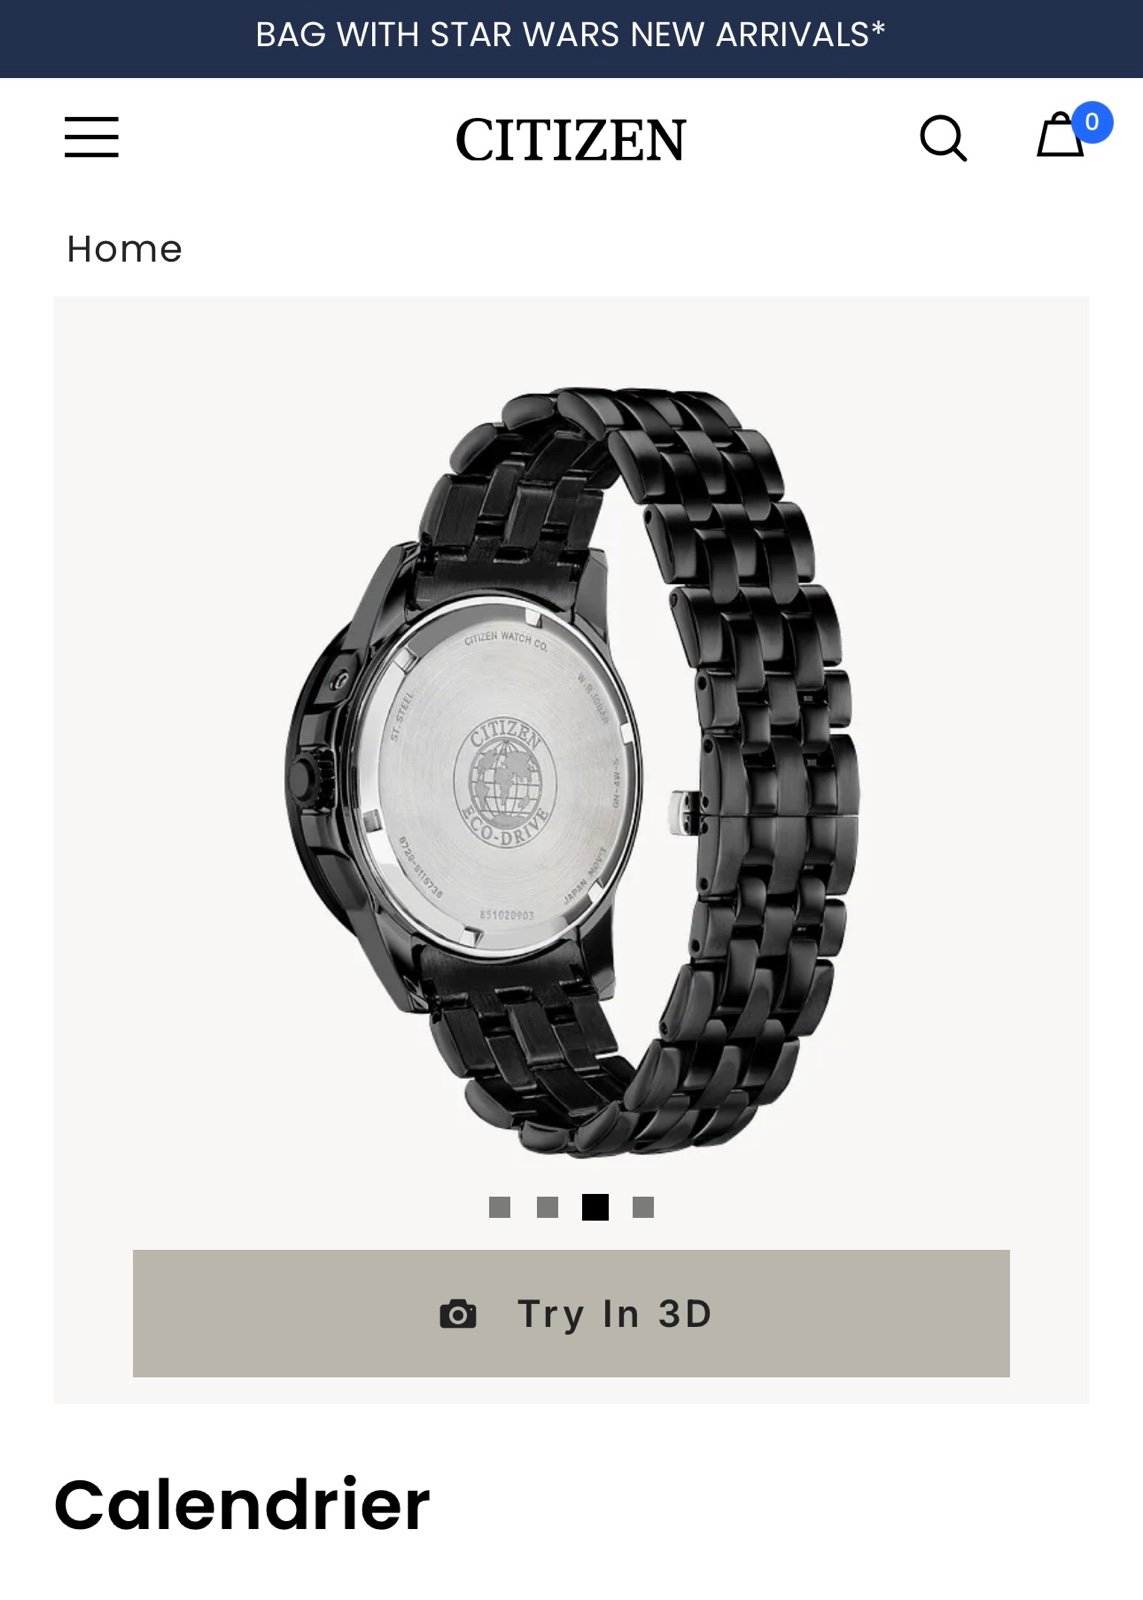Click the camera icon beside Try In 3D

click(x=458, y=1314)
